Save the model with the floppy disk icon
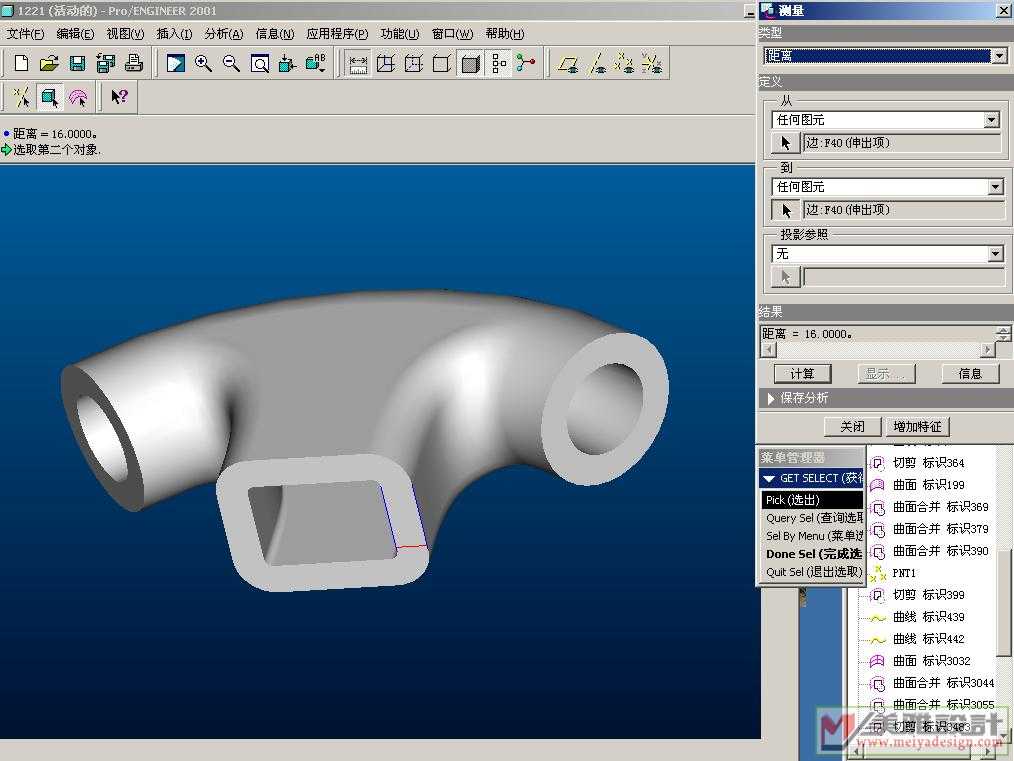The height and width of the screenshot is (761, 1014). point(77,63)
